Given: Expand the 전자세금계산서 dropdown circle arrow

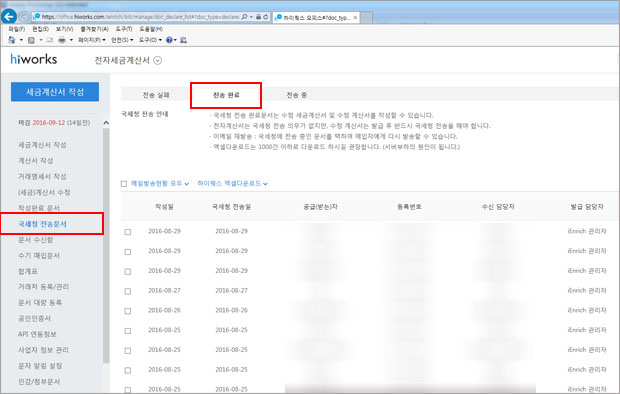Looking at the screenshot, I should (x=157, y=61).
